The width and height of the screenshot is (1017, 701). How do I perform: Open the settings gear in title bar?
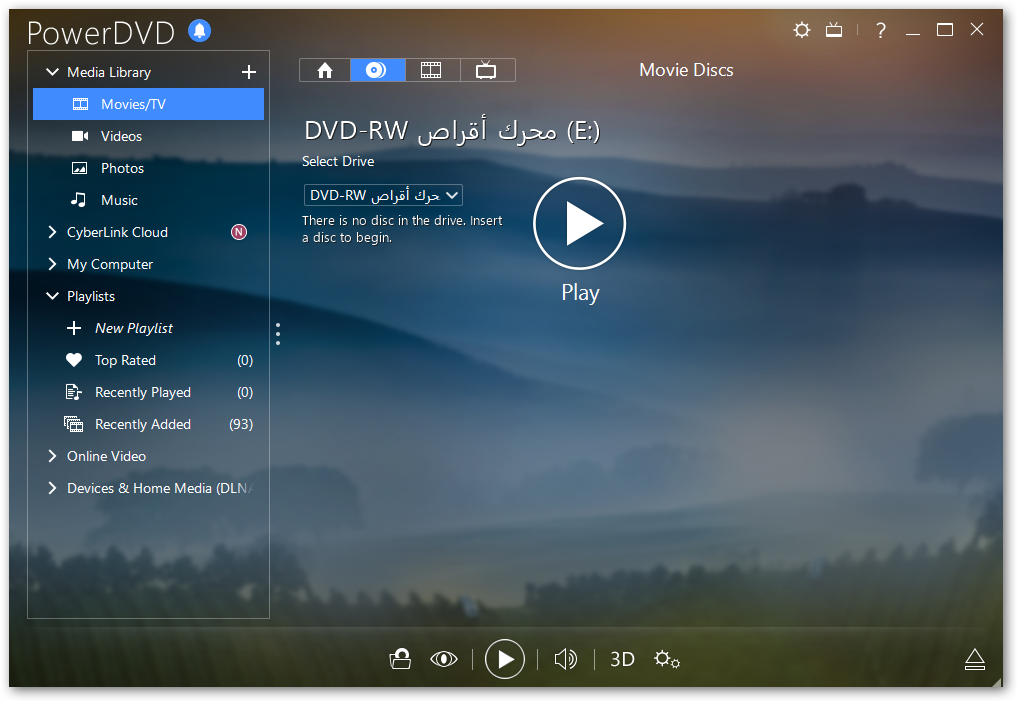(x=801, y=30)
